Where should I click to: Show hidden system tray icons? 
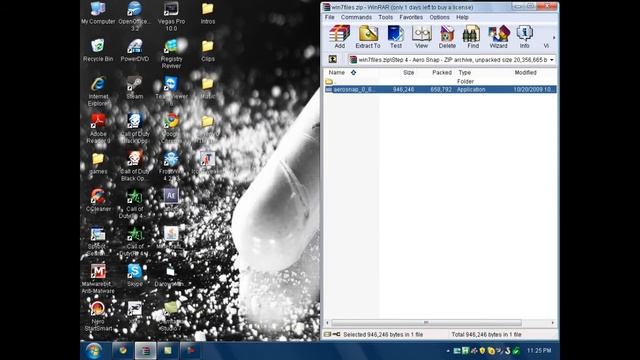pos(448,351)
